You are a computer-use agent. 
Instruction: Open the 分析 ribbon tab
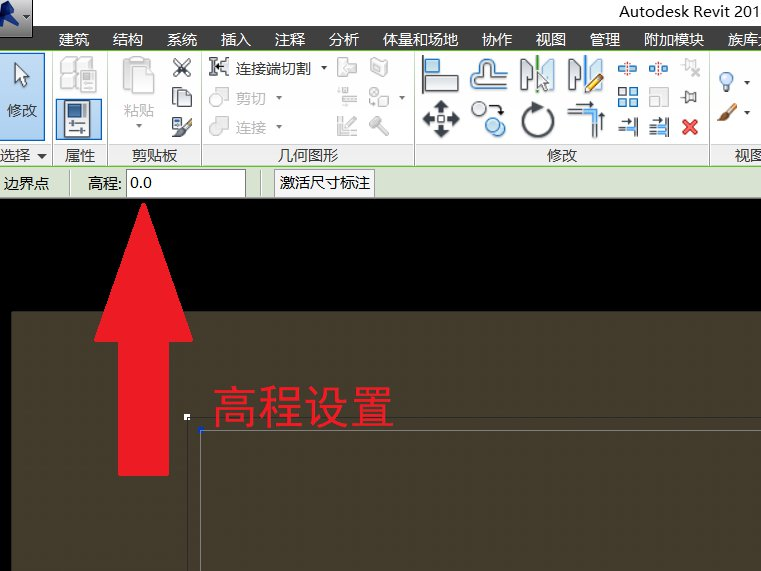[x=344, y=39]
